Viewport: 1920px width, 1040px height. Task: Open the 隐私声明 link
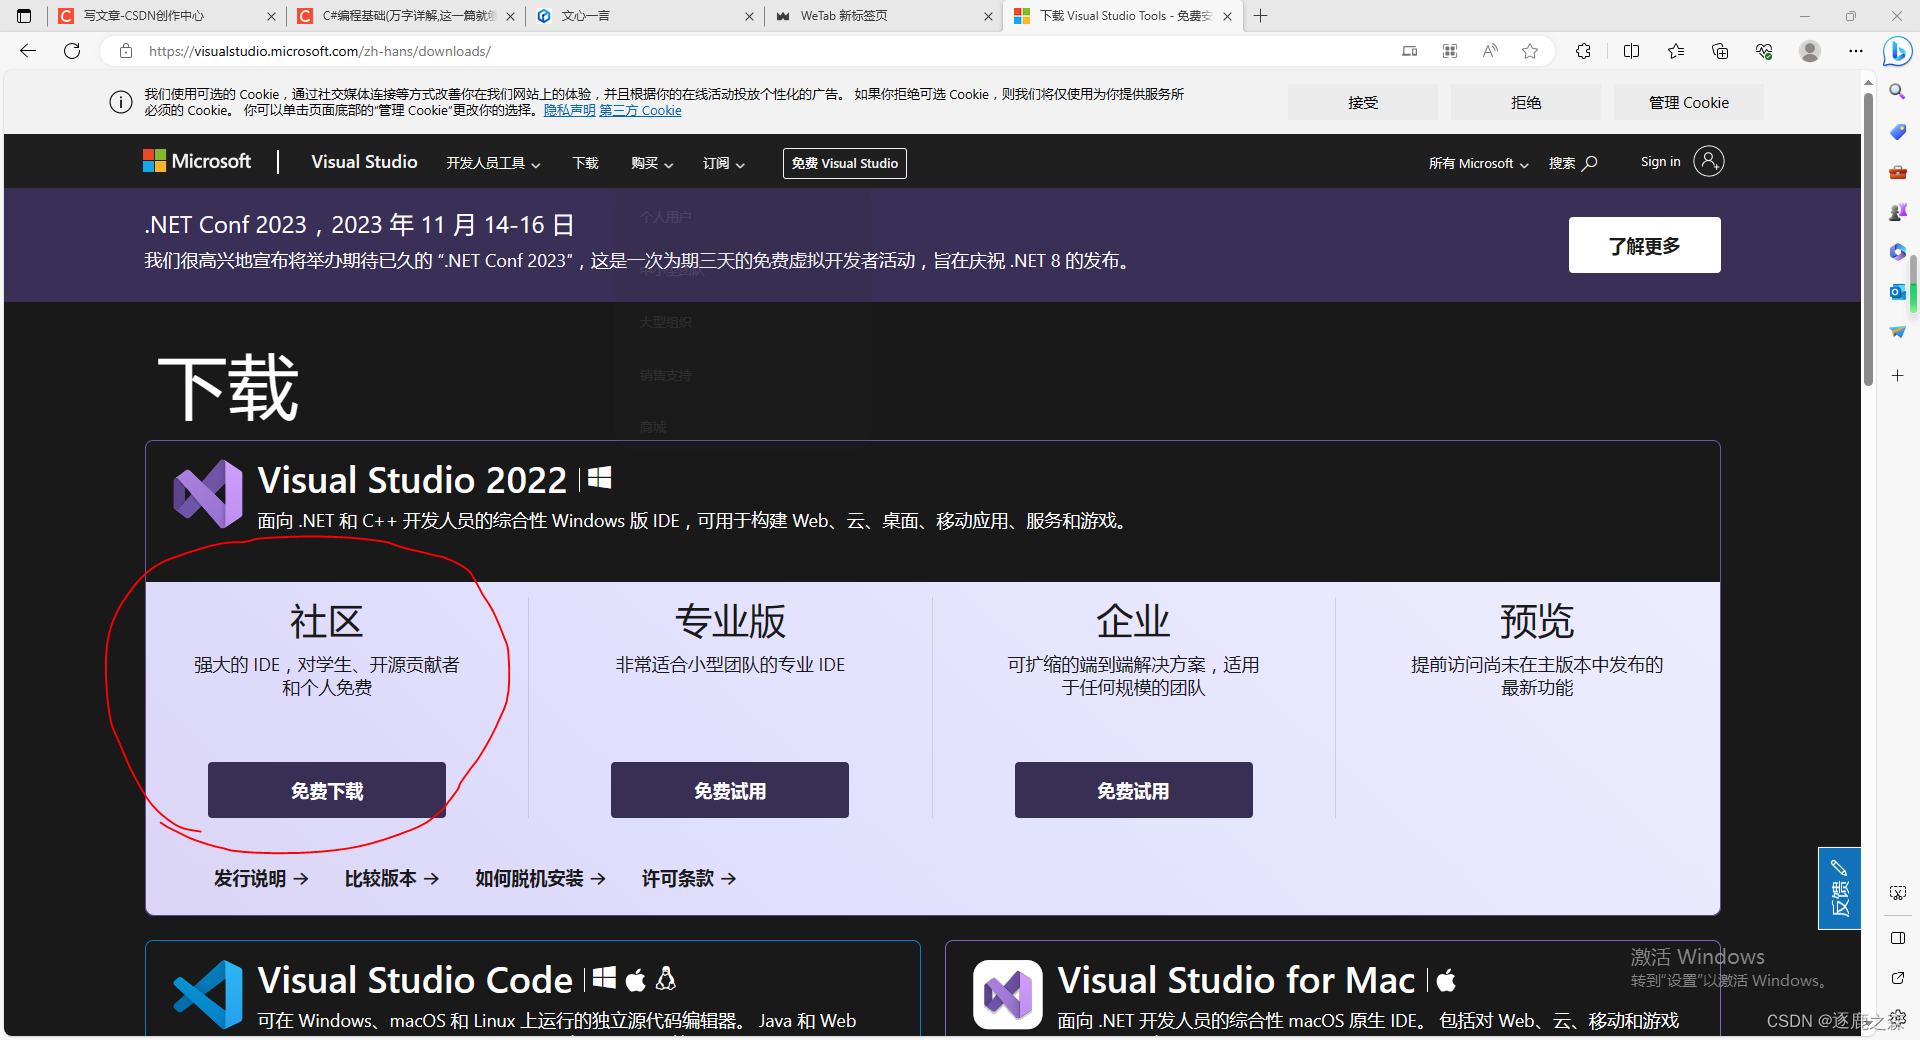570,110
